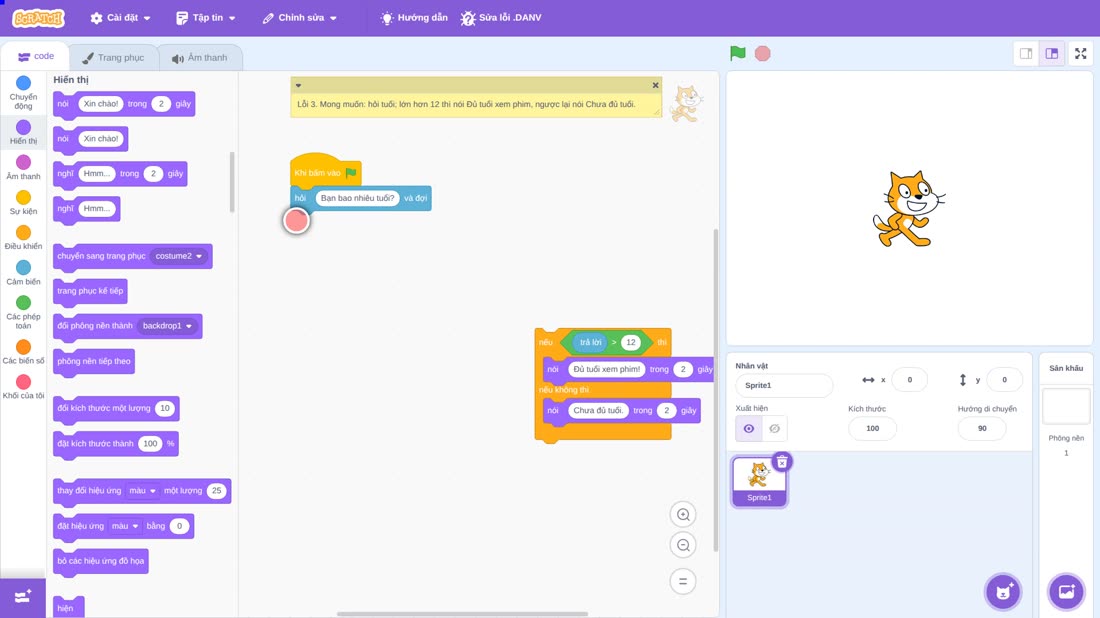This screenshot has height=618, width=1100.
Task: Switch to the code tab
Action: [x=36, y=56]
